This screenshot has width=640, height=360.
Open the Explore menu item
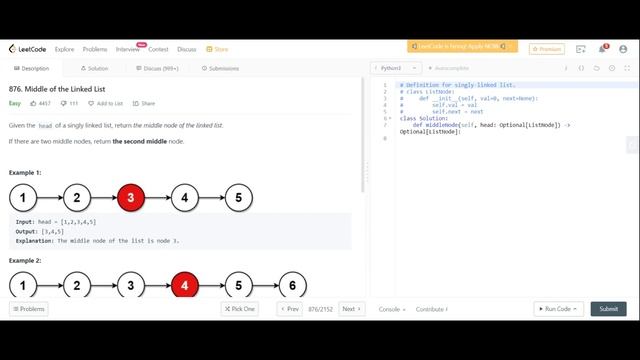click(x=64, y=49)
